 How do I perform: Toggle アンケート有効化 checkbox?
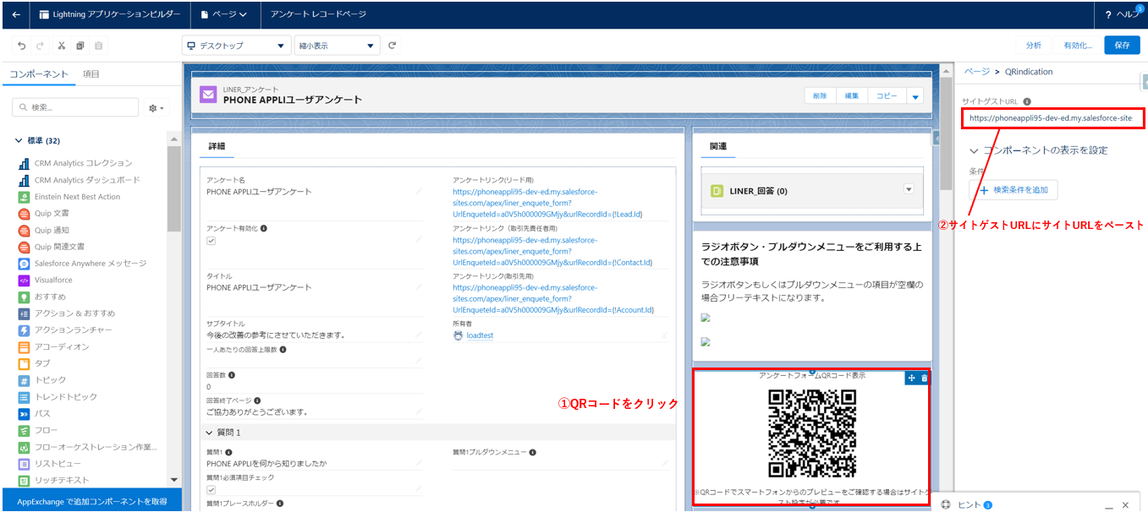212,240
